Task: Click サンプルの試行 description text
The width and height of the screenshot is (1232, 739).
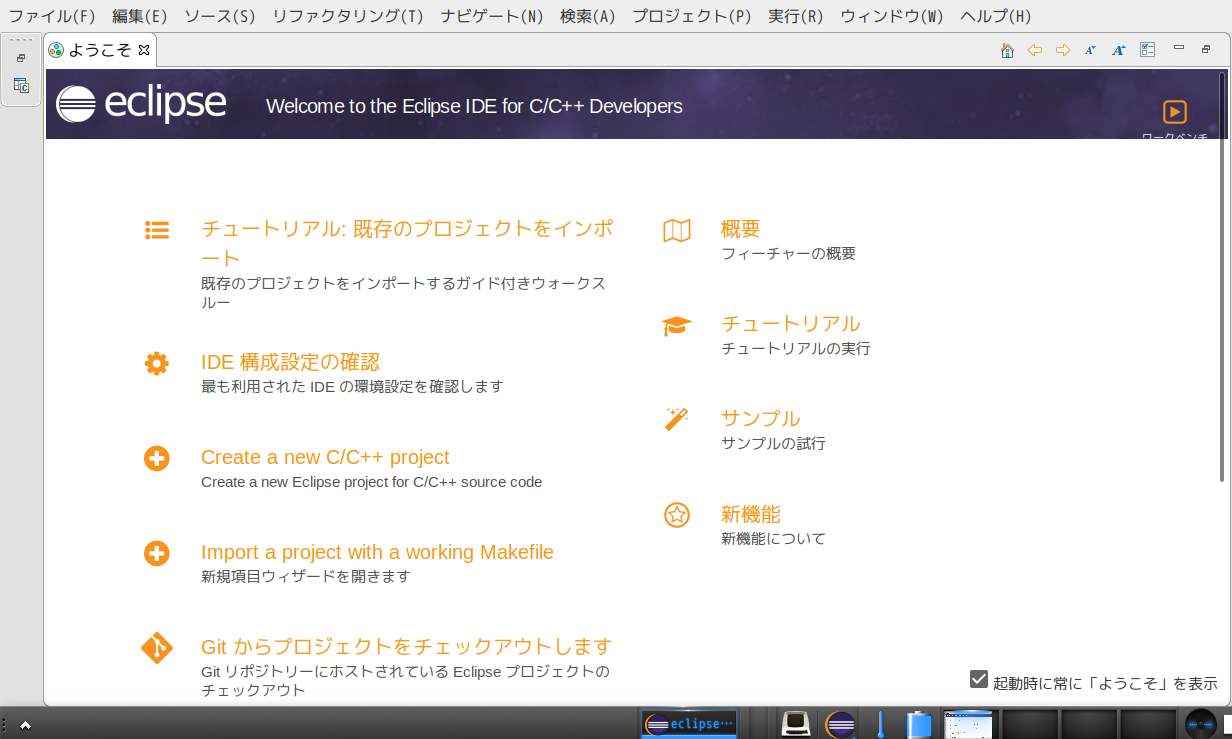Action: tap(773, 444)
